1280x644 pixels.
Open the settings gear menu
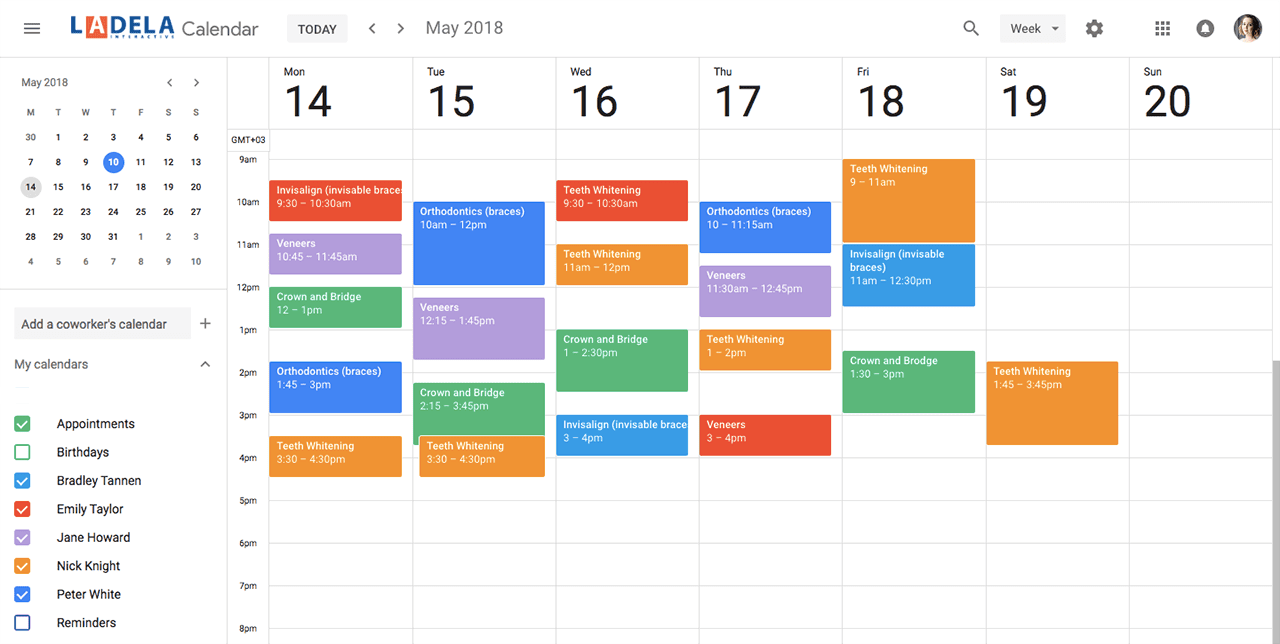point(1095,28)
